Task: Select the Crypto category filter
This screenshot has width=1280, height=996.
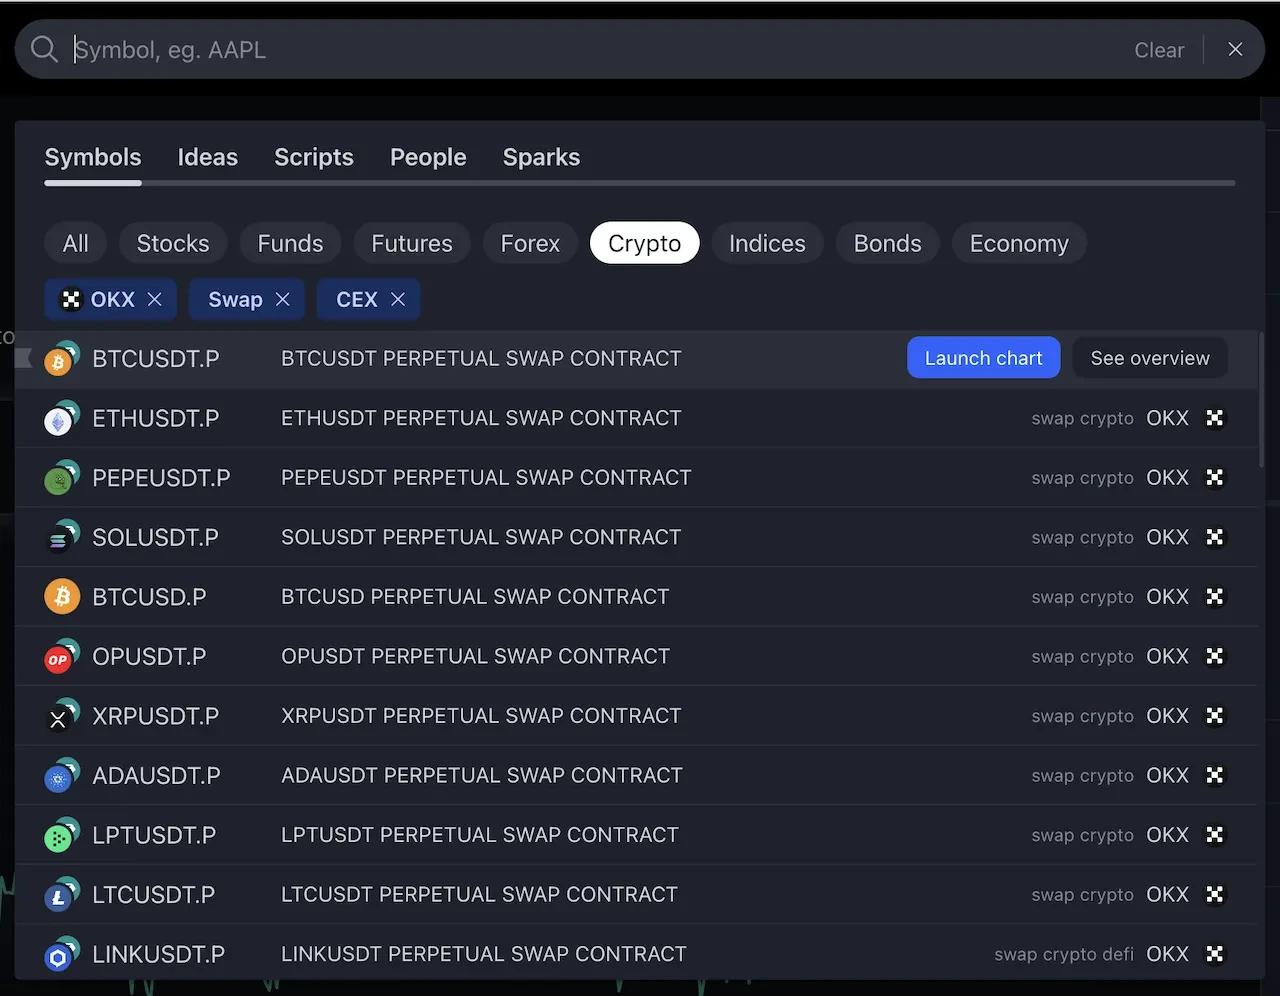Action: pyautogui.click(x=644, y=243)
